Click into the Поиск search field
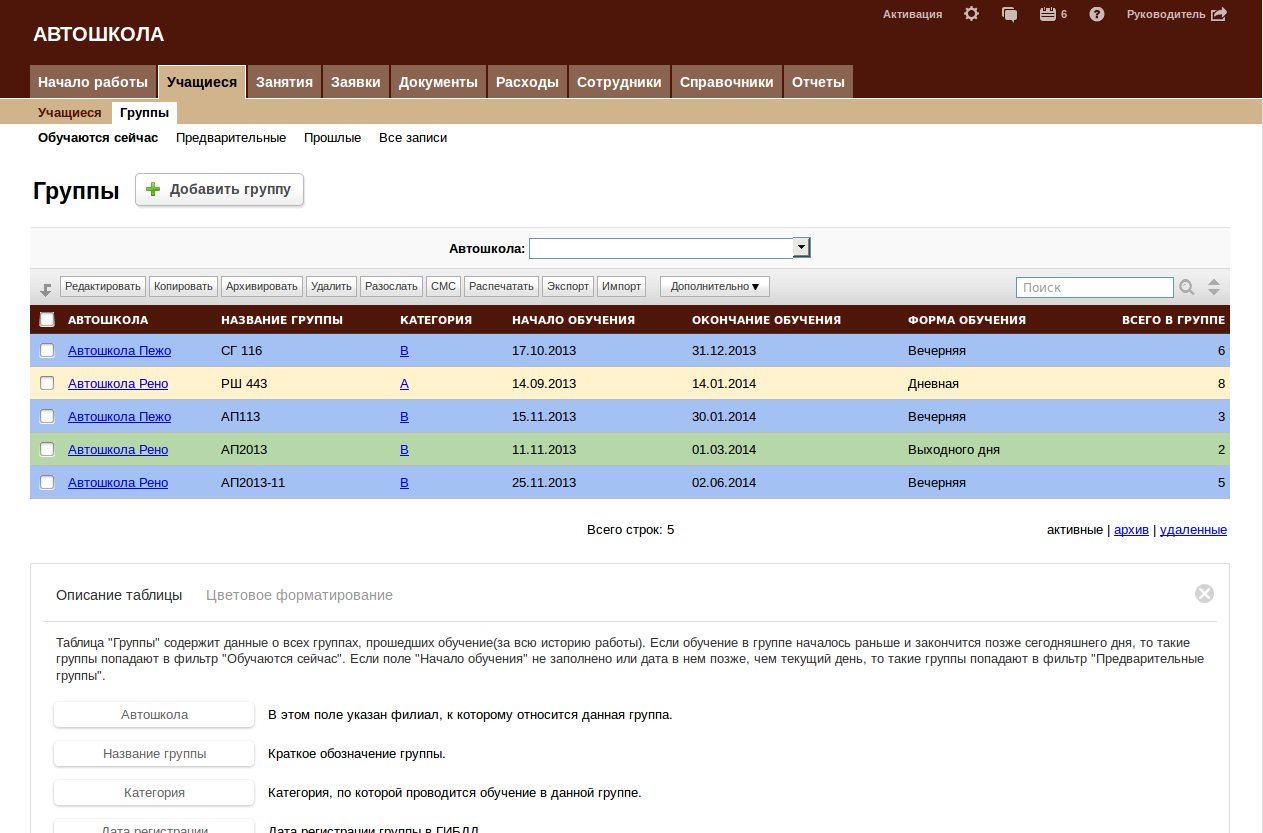Viewport: 1263px width, 833px height. (x=1094, y=287)
